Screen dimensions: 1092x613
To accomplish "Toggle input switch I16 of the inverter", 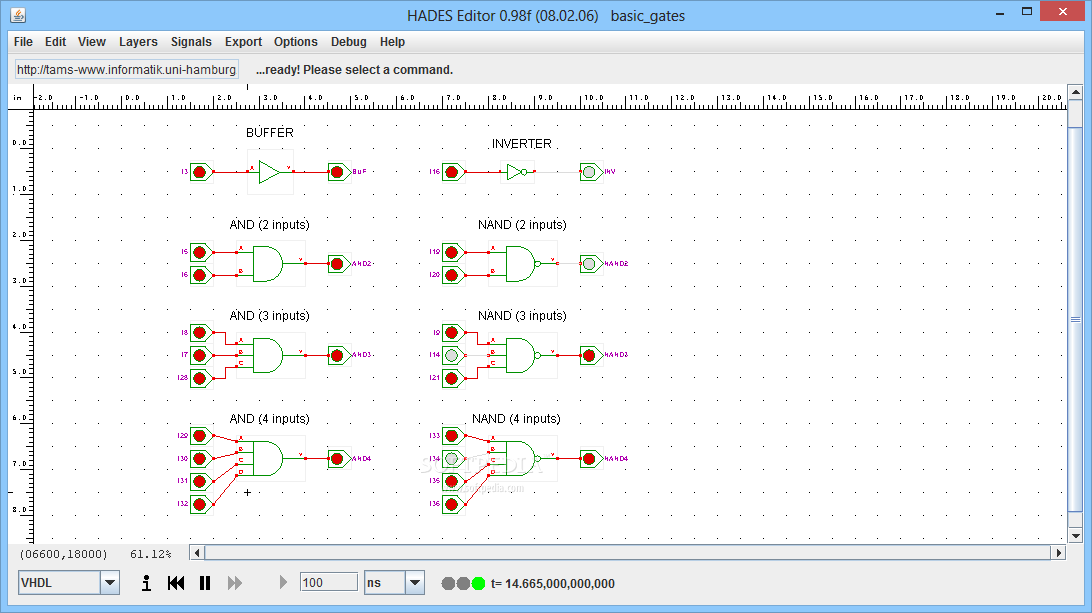I will (x=453, y=171).
